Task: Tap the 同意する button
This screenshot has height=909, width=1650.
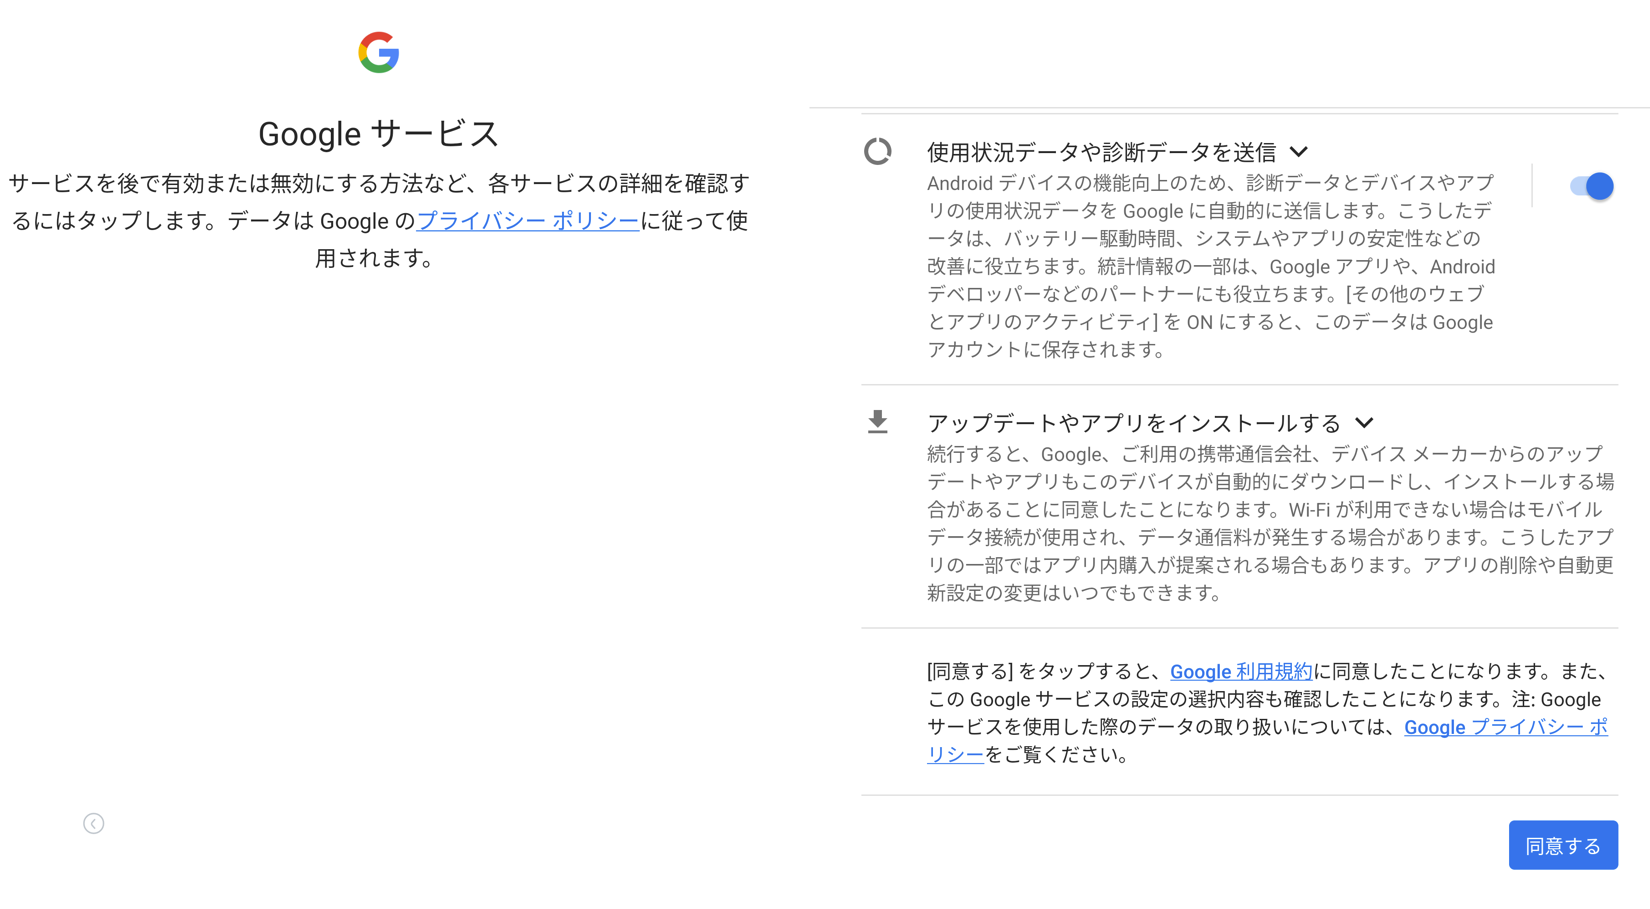Action: pos(1563,845)
